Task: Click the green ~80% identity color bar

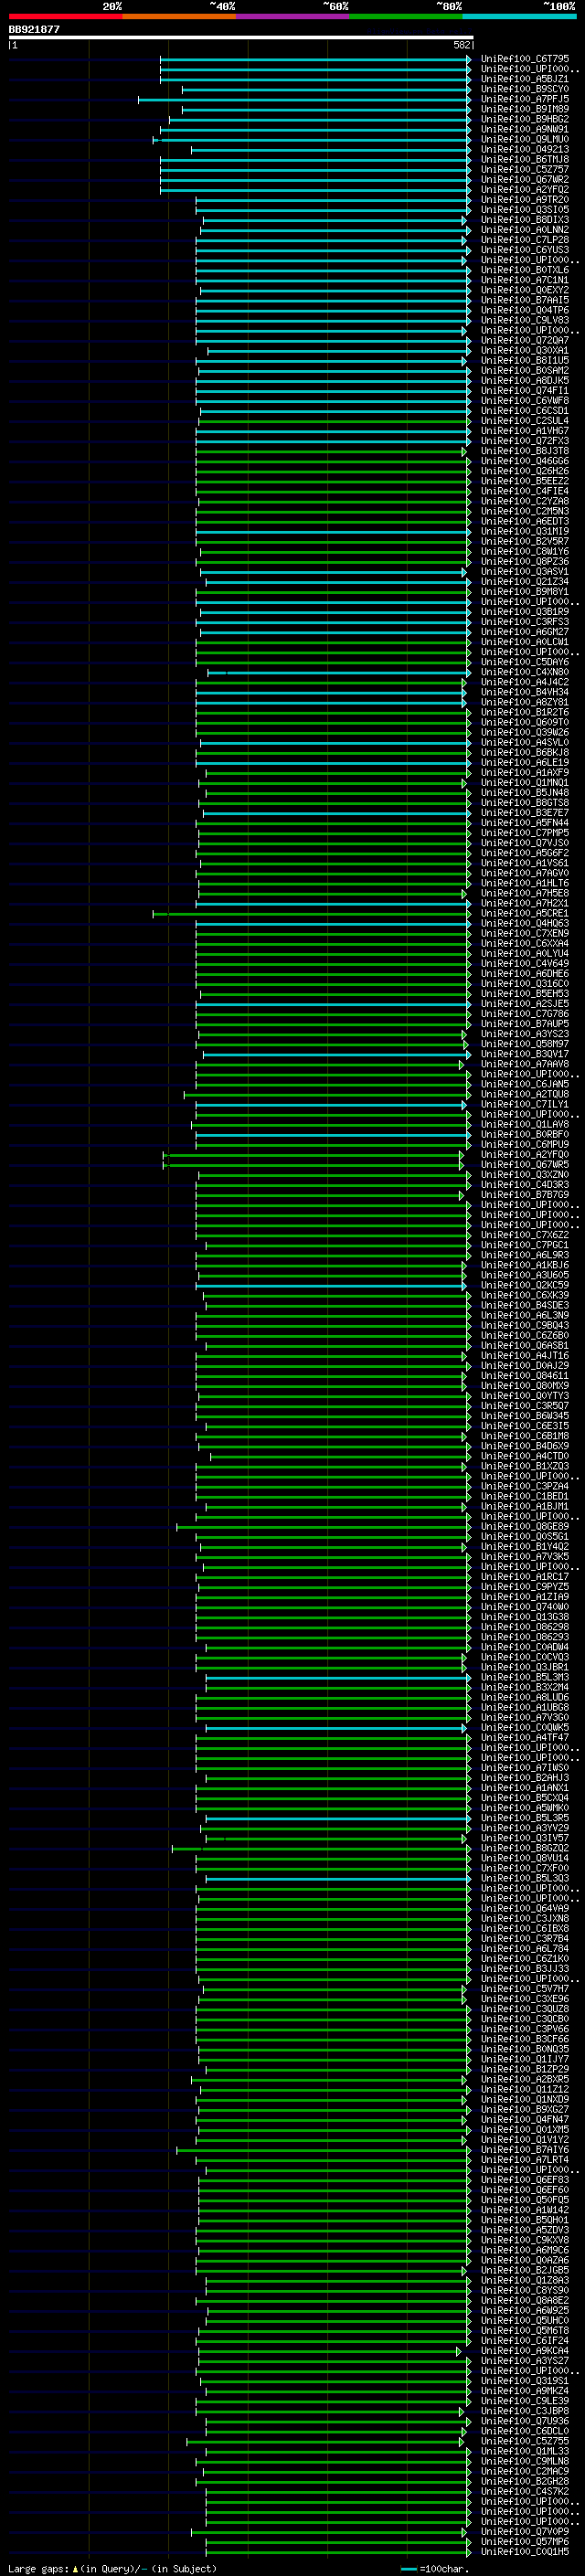Action: [x=406, y=16]
